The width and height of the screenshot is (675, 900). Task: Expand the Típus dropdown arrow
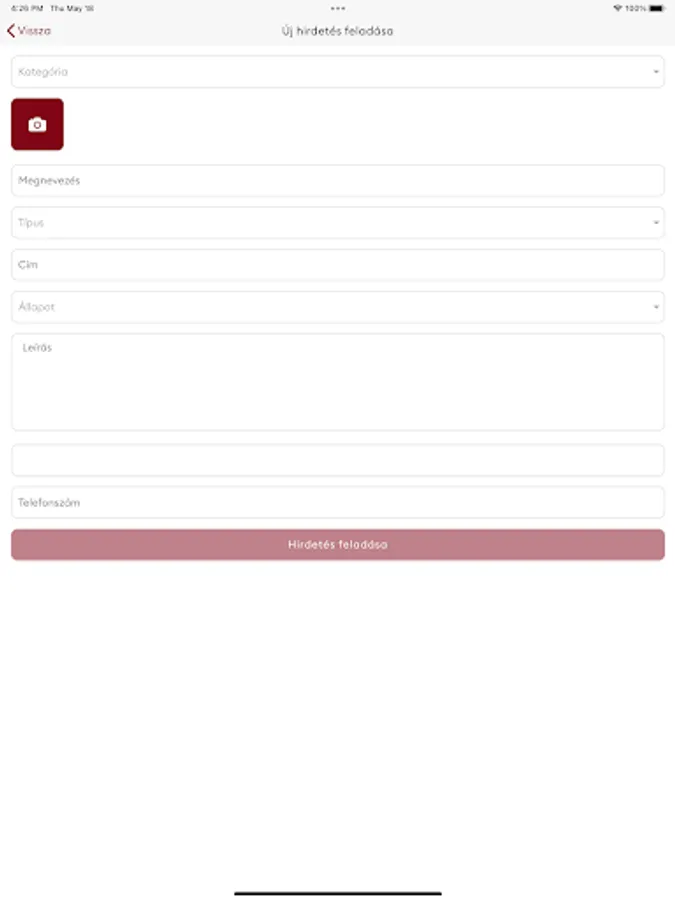656,223
